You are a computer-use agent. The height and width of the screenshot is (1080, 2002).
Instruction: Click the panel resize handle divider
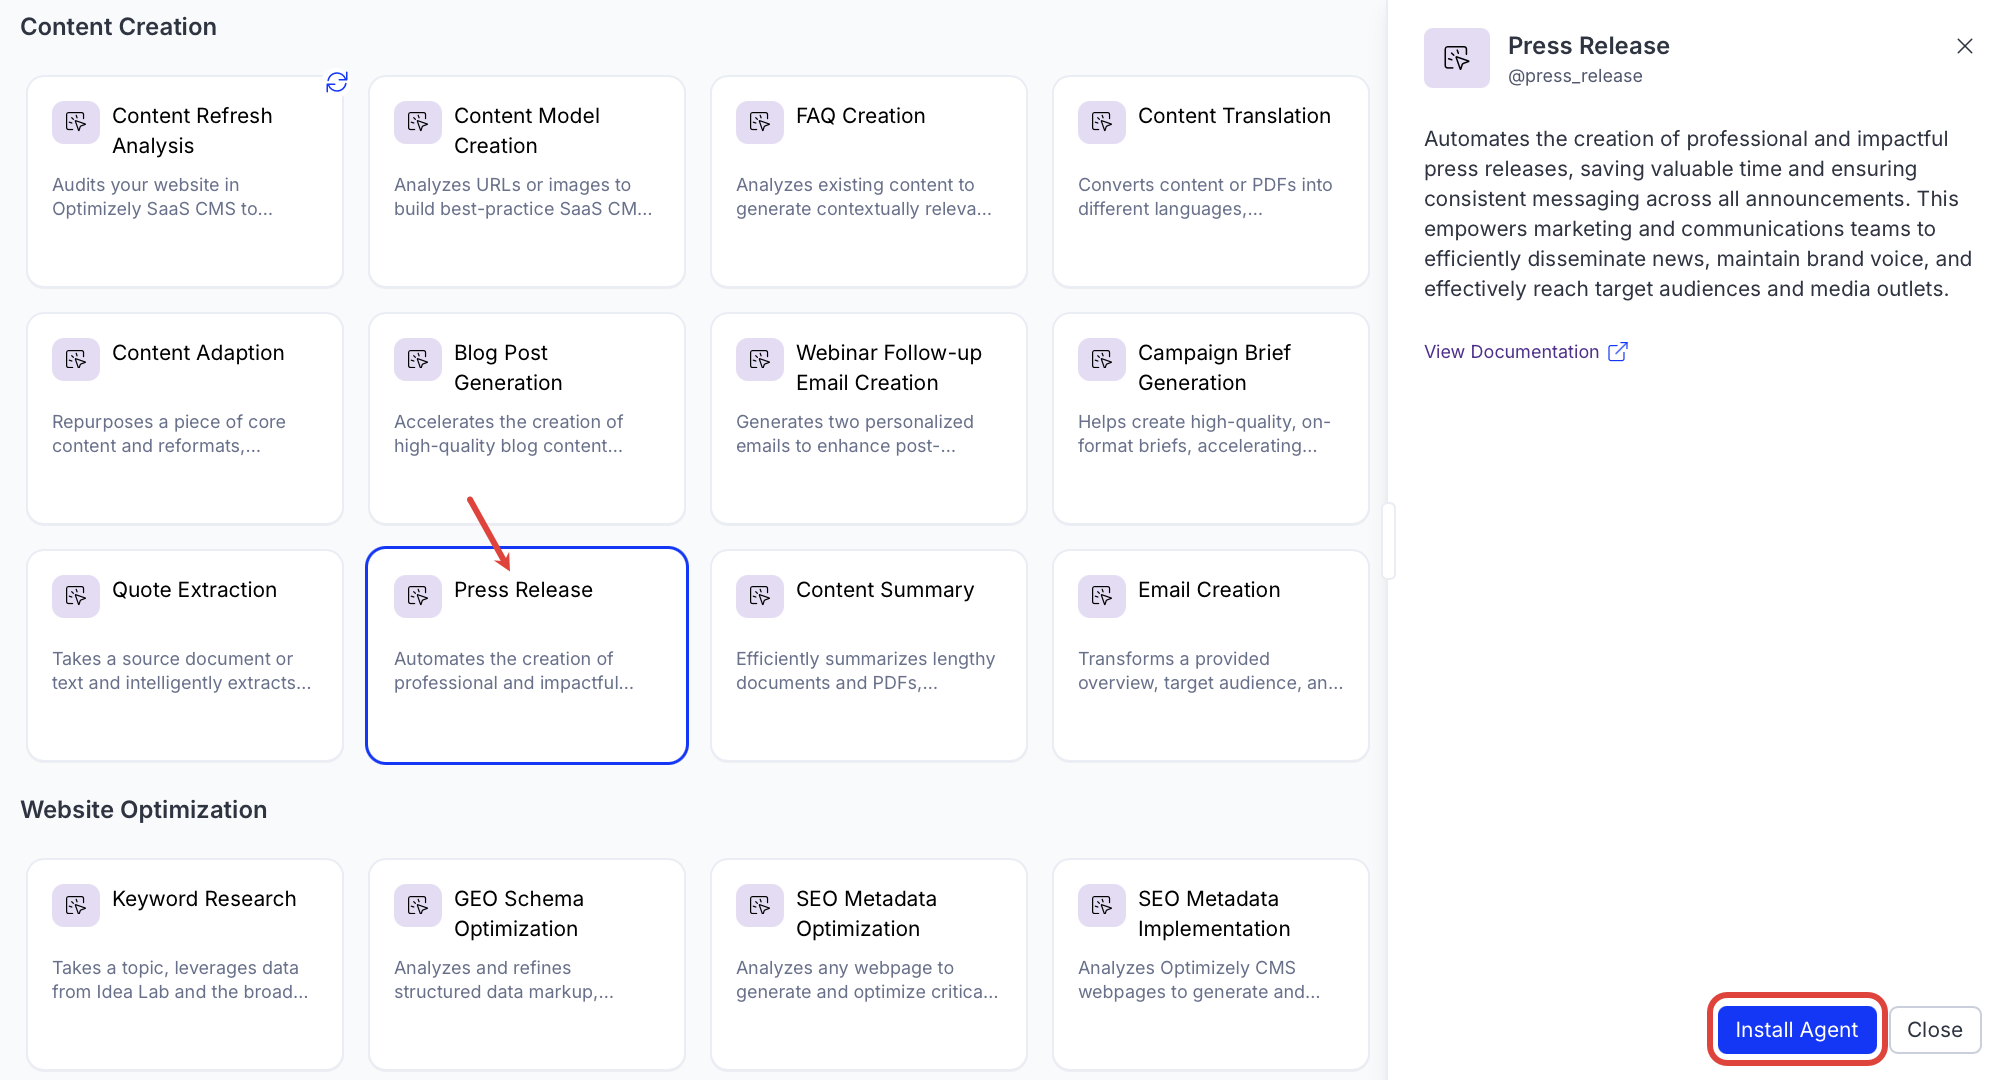[1388, 541]
